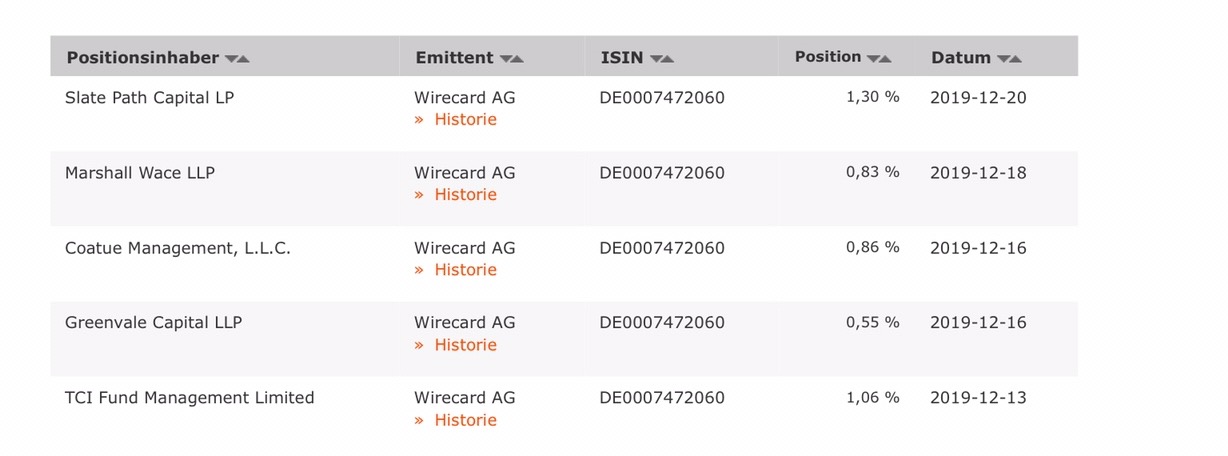Click the Datum column header label
Viewport: 1228px width, 456px height.
click(961, 57)
